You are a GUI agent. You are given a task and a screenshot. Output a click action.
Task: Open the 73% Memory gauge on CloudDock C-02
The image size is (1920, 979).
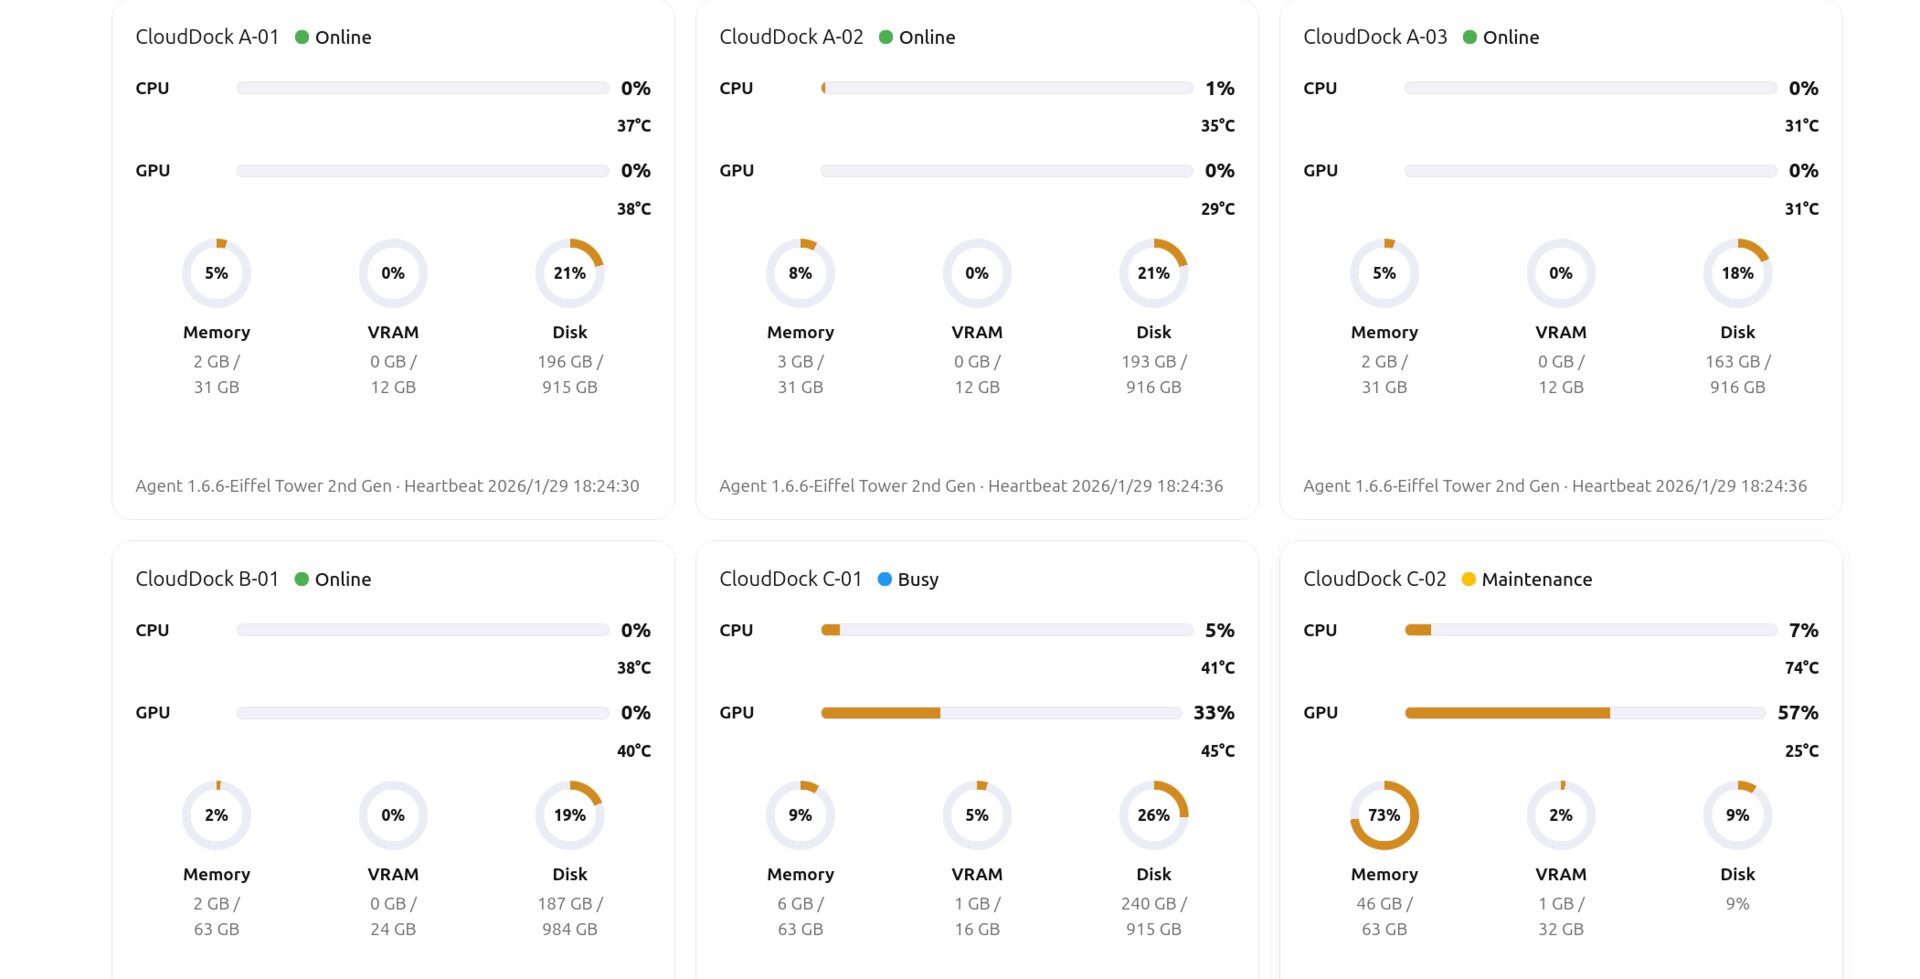[1384, 814]
